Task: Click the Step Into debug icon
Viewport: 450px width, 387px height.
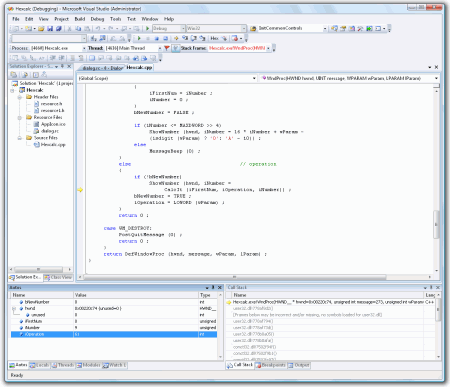Action: pyautogui.click(x=185, y=38)
